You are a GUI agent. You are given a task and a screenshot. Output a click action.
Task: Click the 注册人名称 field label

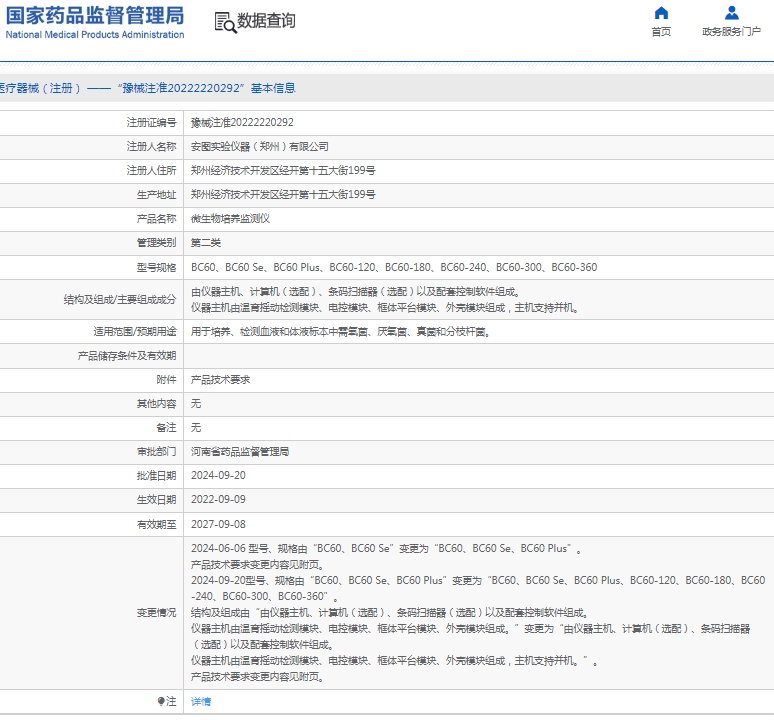coord(152,147)
